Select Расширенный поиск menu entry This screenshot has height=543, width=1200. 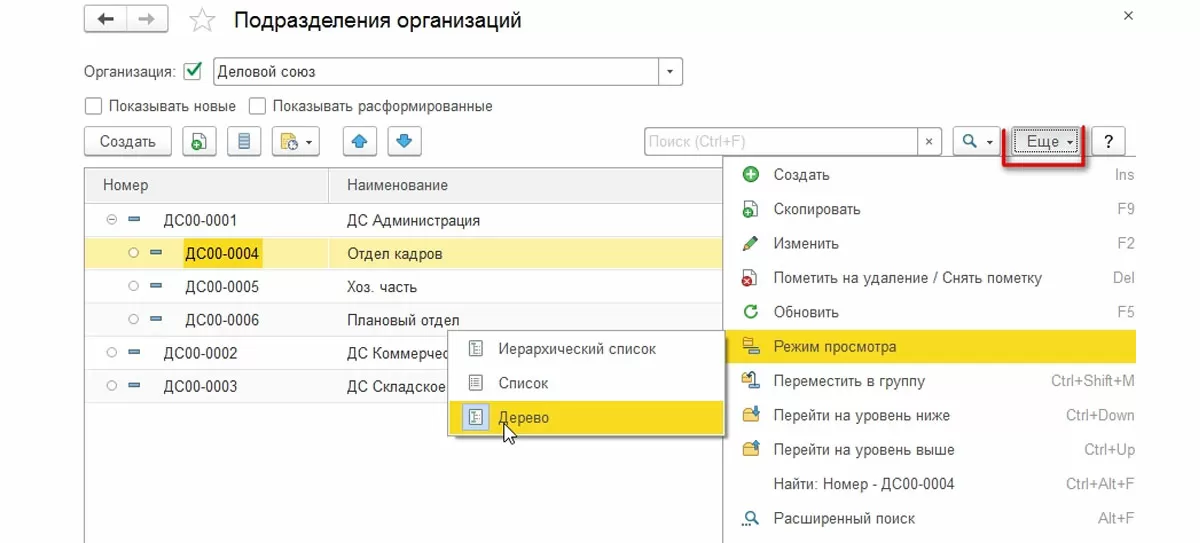843,518
